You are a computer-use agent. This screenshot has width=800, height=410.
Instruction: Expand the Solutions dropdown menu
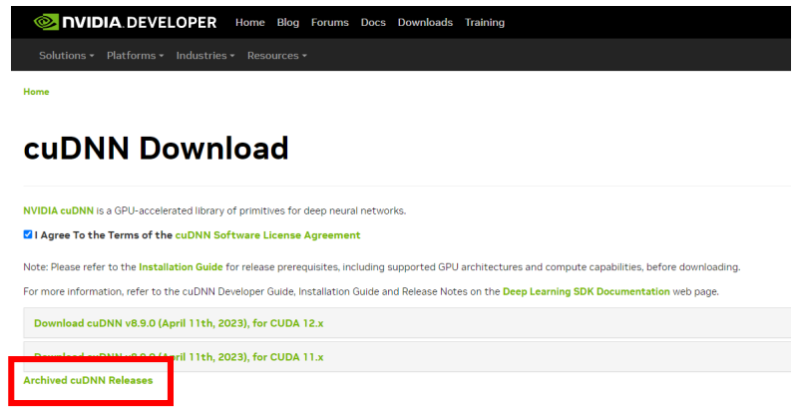click(67, 55)
